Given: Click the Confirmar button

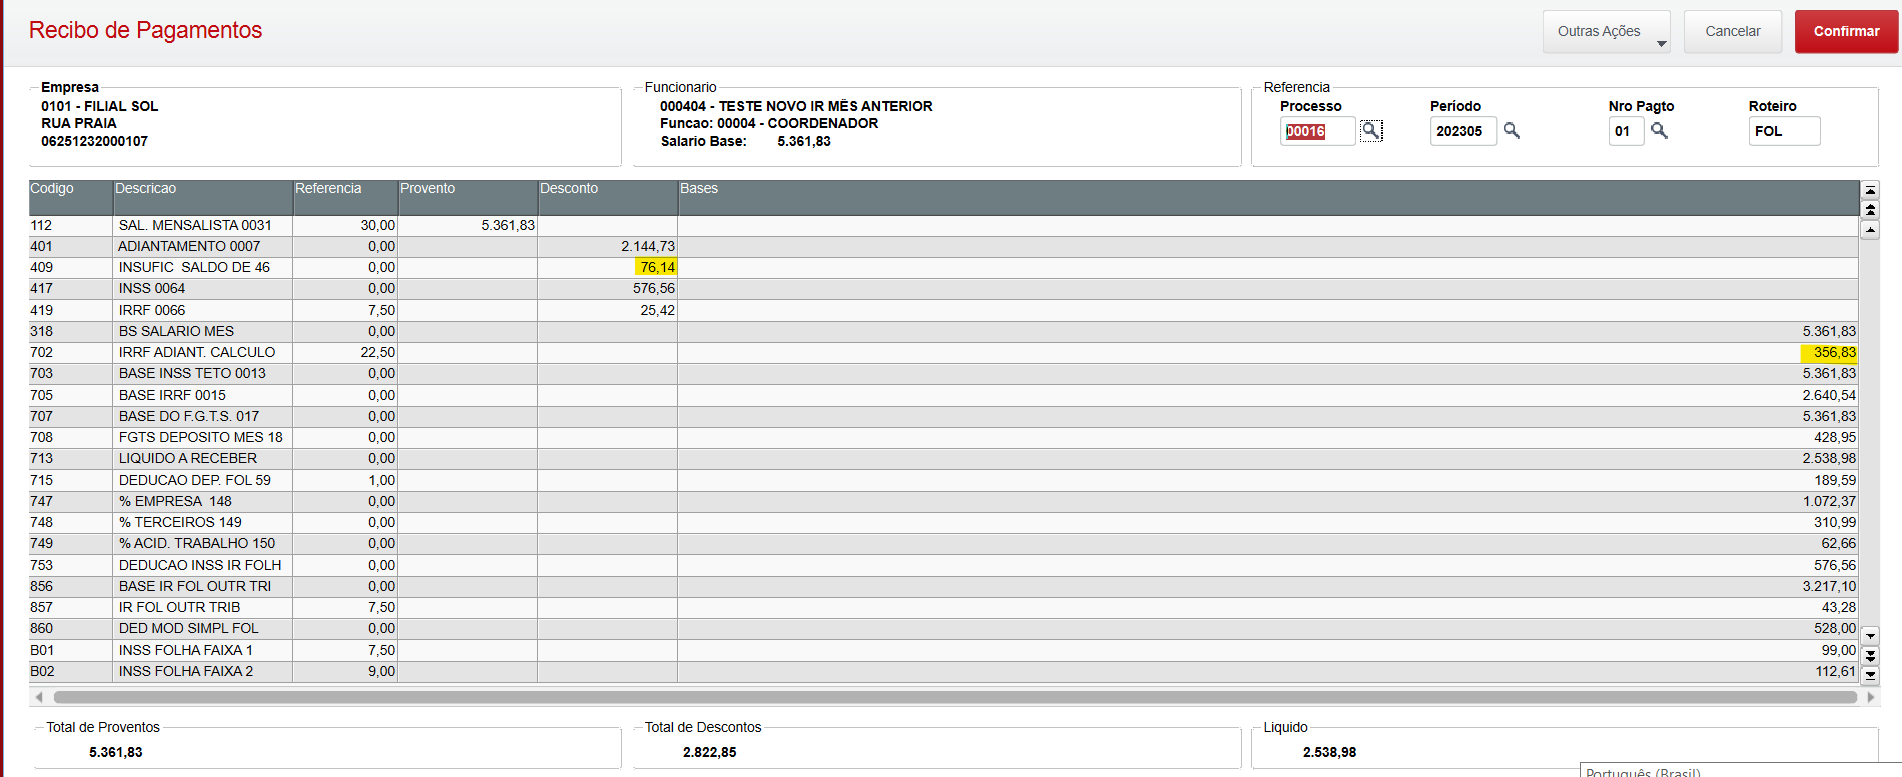Looking at the screenshot, I should point(1846,31).
